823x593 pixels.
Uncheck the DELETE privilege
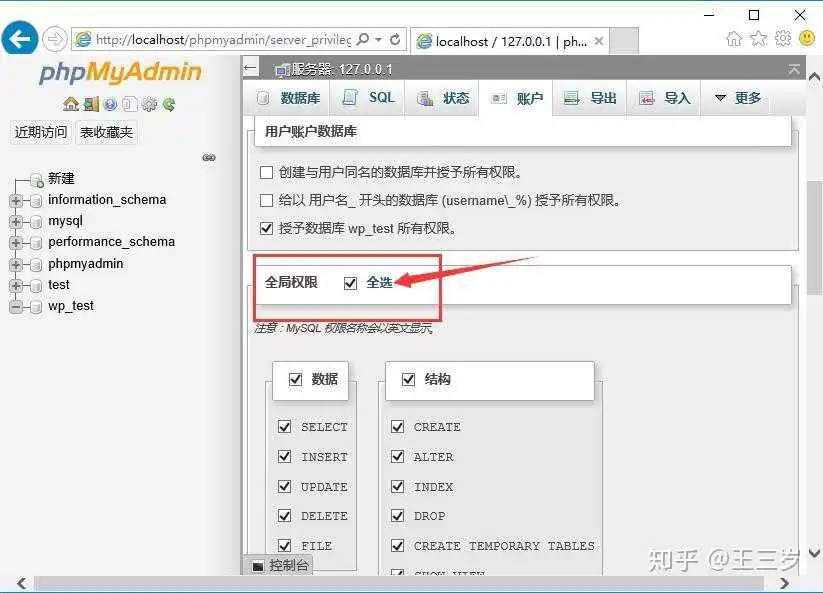284,516
